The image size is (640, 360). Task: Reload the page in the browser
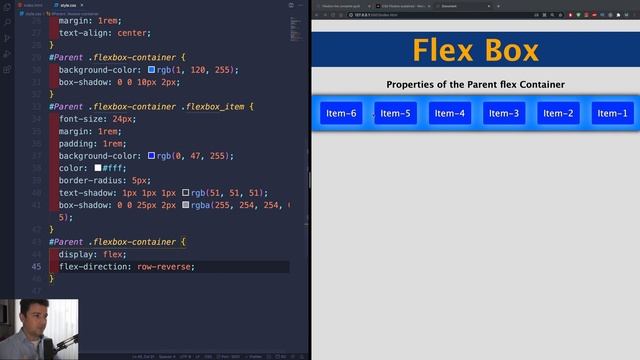click(x=333, y=15)
